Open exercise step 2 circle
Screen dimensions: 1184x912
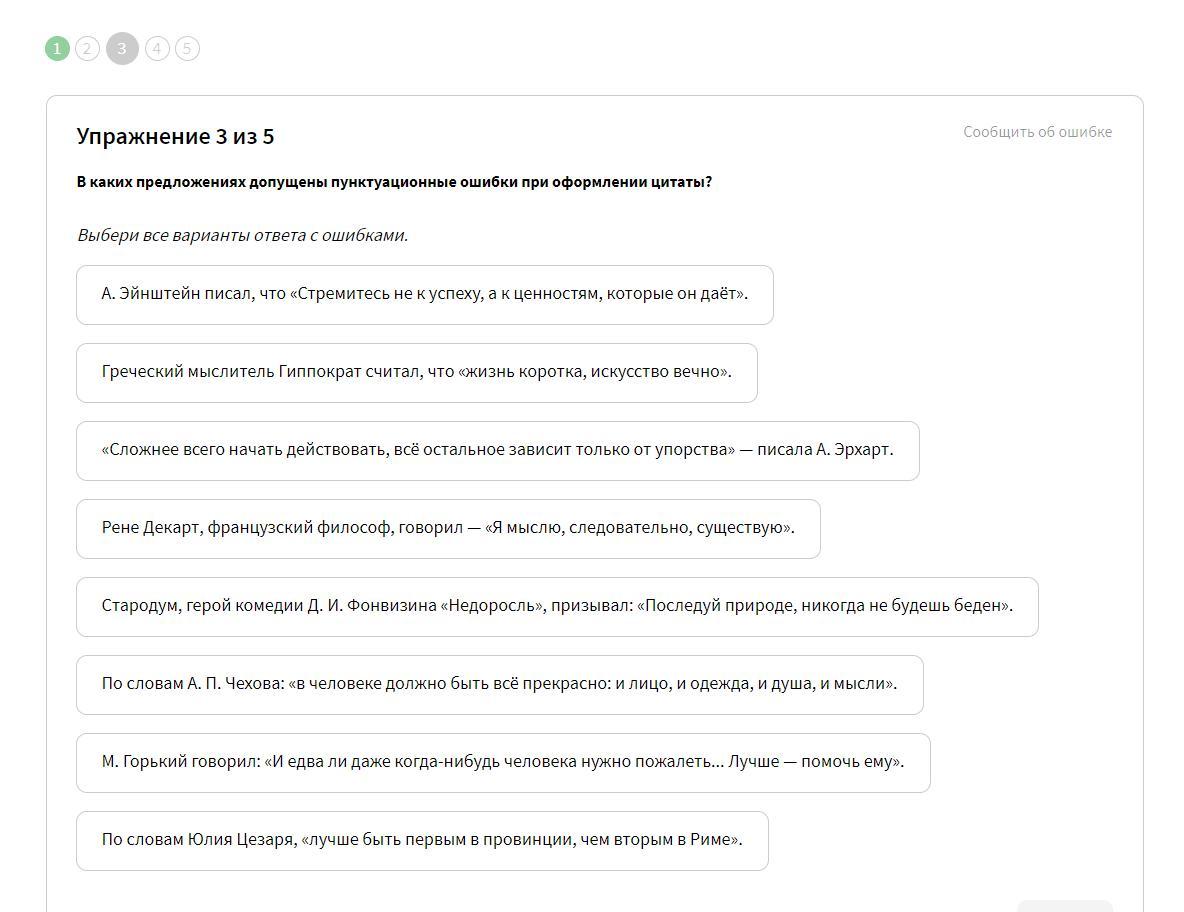point(87,48)
